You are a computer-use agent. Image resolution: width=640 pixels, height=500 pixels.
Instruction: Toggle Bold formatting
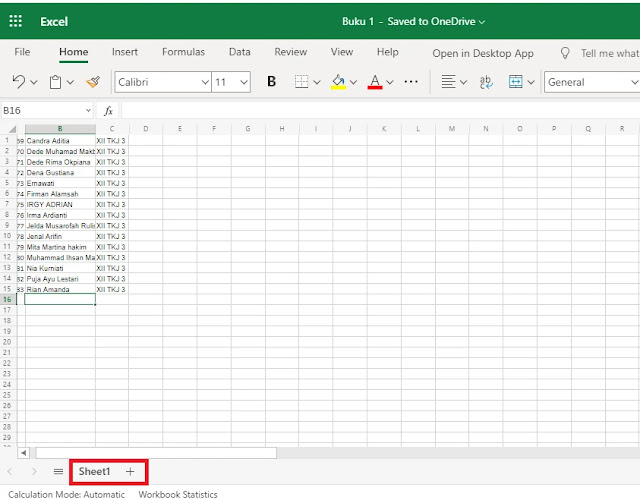(271, 82)
